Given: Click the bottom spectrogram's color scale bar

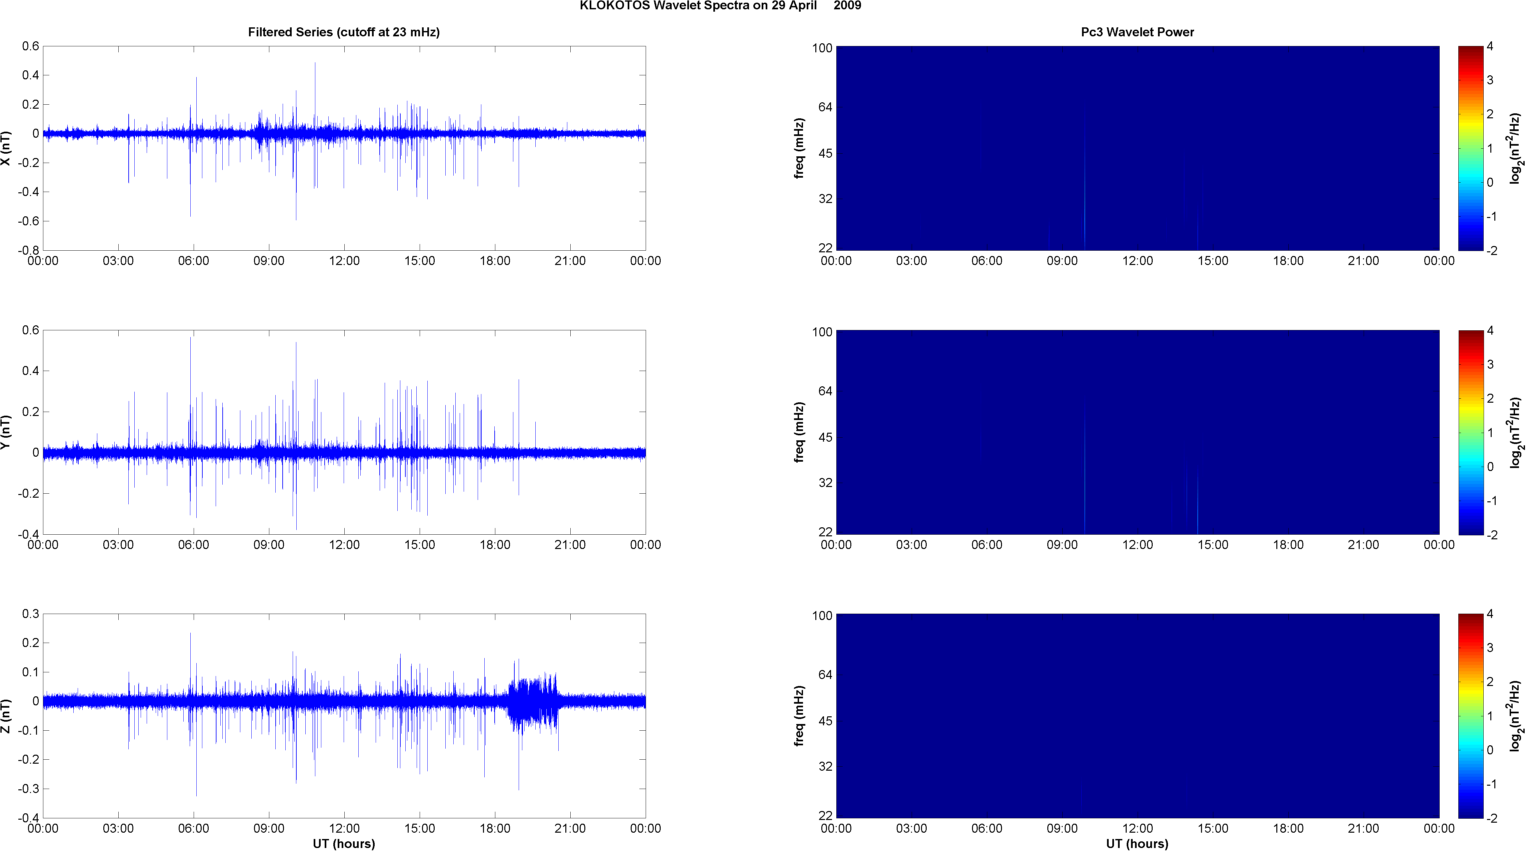Looking at the screenshot, I should [x=1470, y=716].
